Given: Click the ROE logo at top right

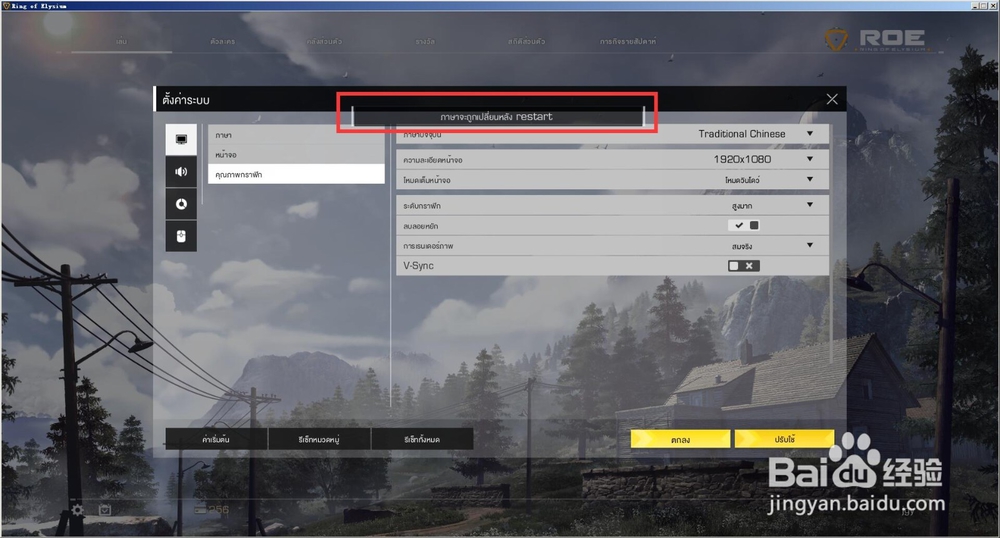Looking at the screenshot, I should (879, 40).
